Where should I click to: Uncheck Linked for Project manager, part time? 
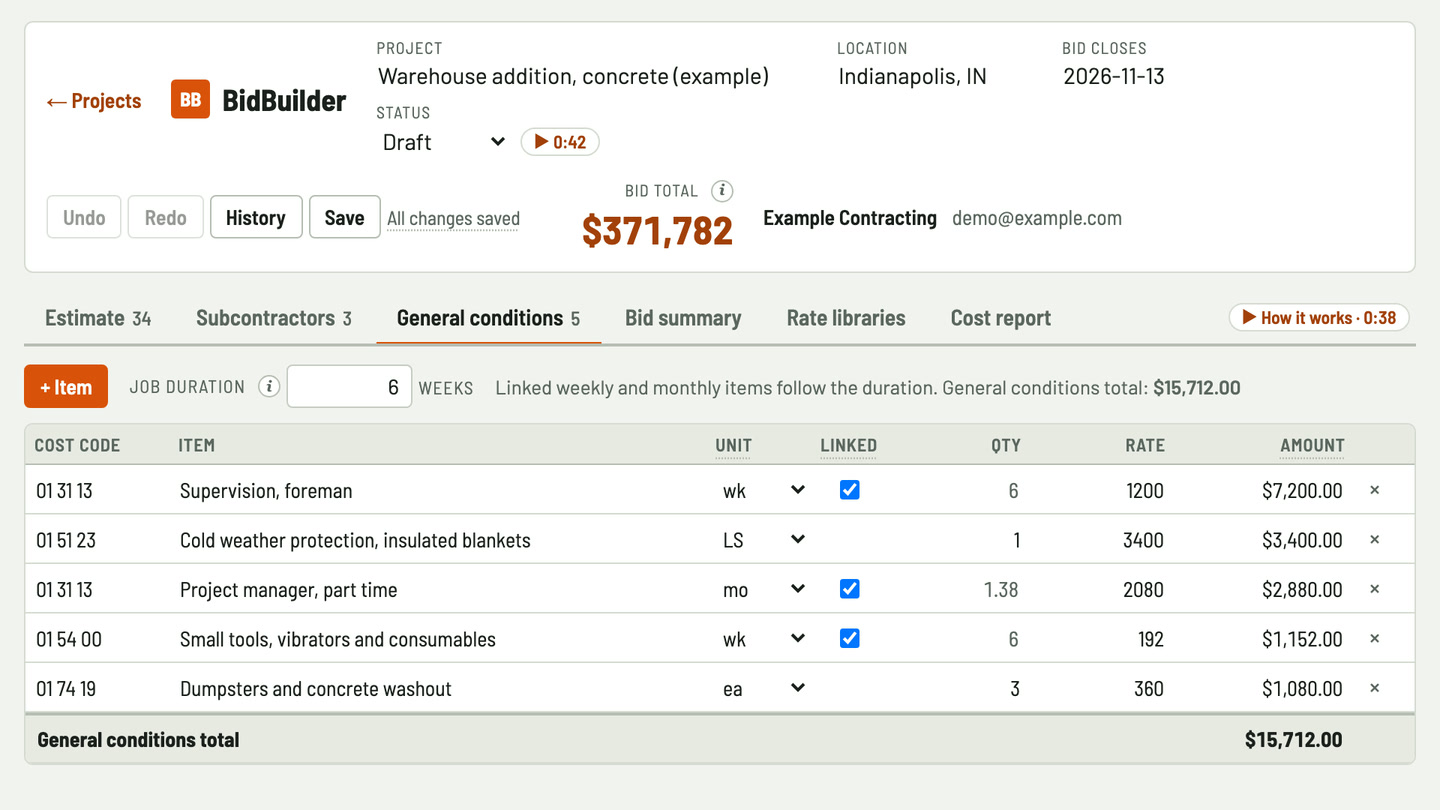pyautogui.click(x=849, y=589)
